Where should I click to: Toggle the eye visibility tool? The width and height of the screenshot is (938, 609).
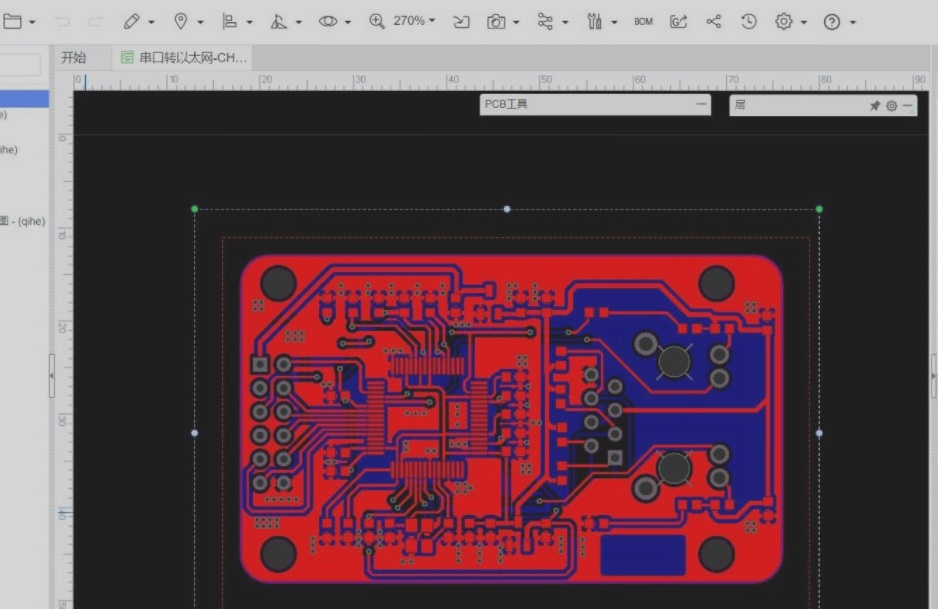(x=328, y=20)
